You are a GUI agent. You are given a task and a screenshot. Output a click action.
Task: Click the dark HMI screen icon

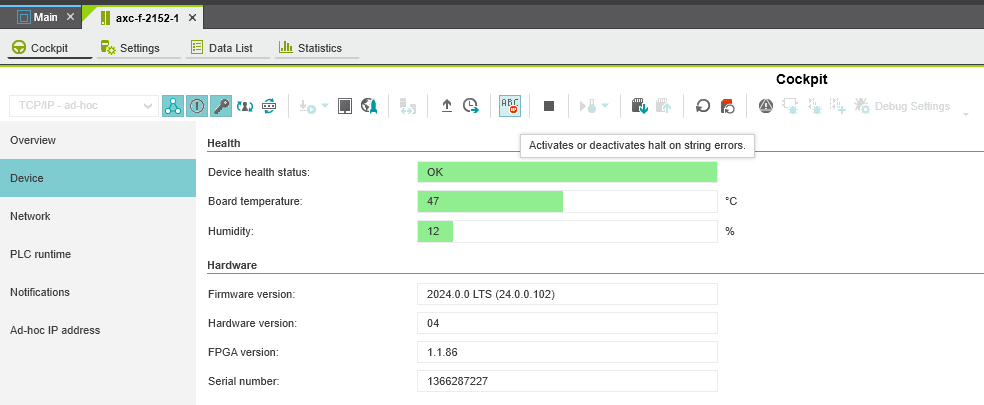point(345,106)
